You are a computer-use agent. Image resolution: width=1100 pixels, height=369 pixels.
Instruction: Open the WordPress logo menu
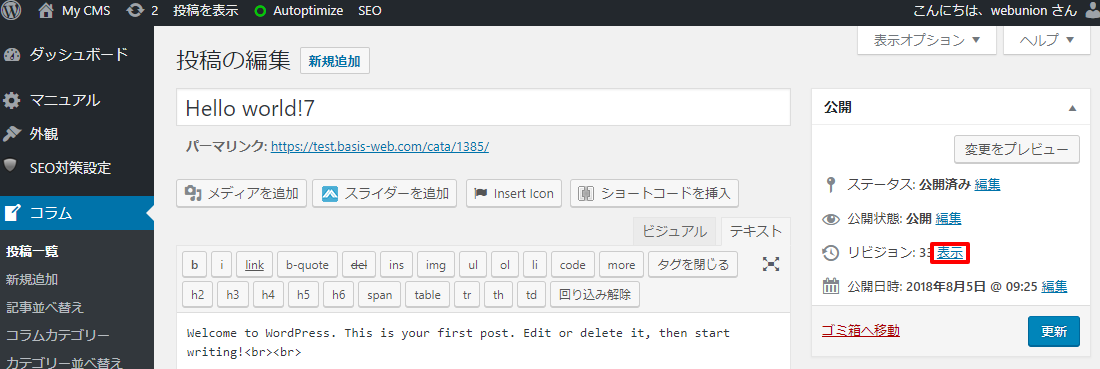(11, 11)
